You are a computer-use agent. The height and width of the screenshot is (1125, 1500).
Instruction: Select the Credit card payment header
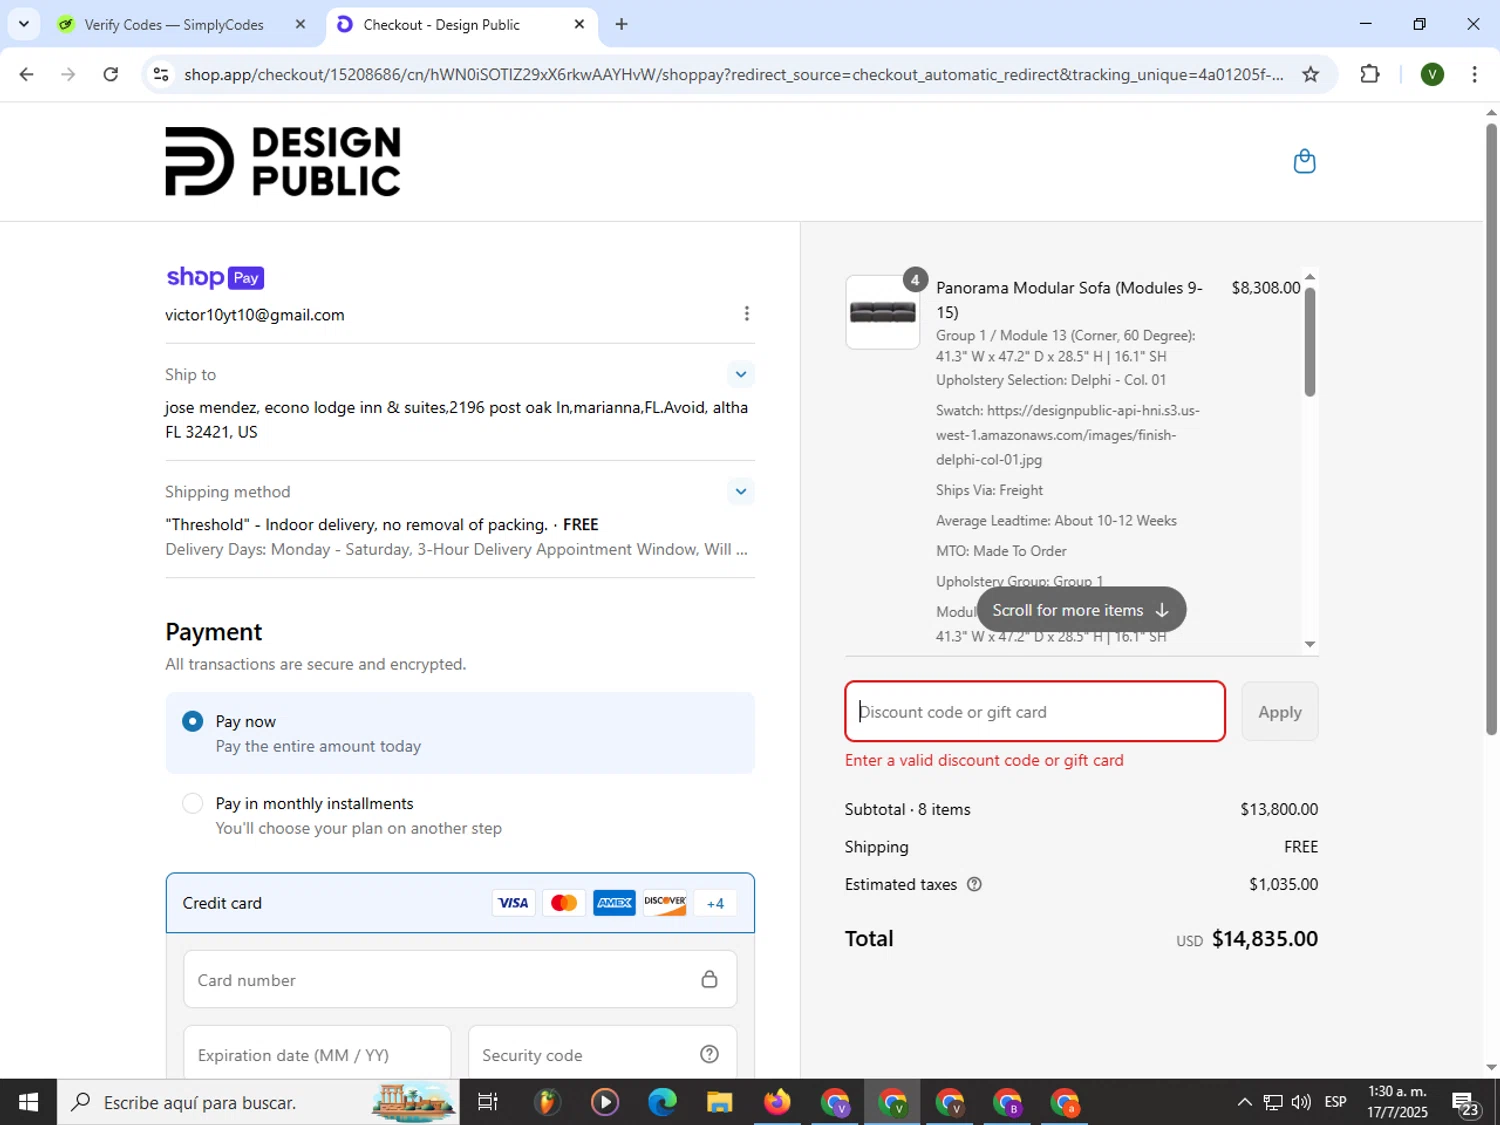pyautogui.click(x=460, y=903)
